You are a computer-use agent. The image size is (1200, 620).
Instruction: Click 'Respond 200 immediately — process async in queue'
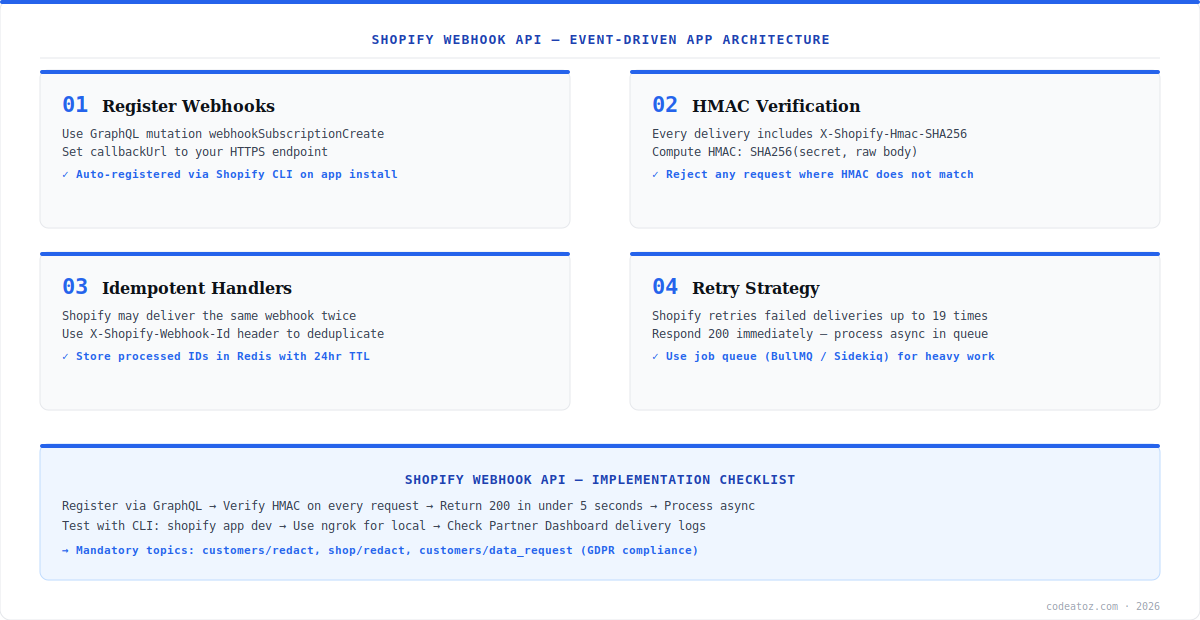click(820, 334)
